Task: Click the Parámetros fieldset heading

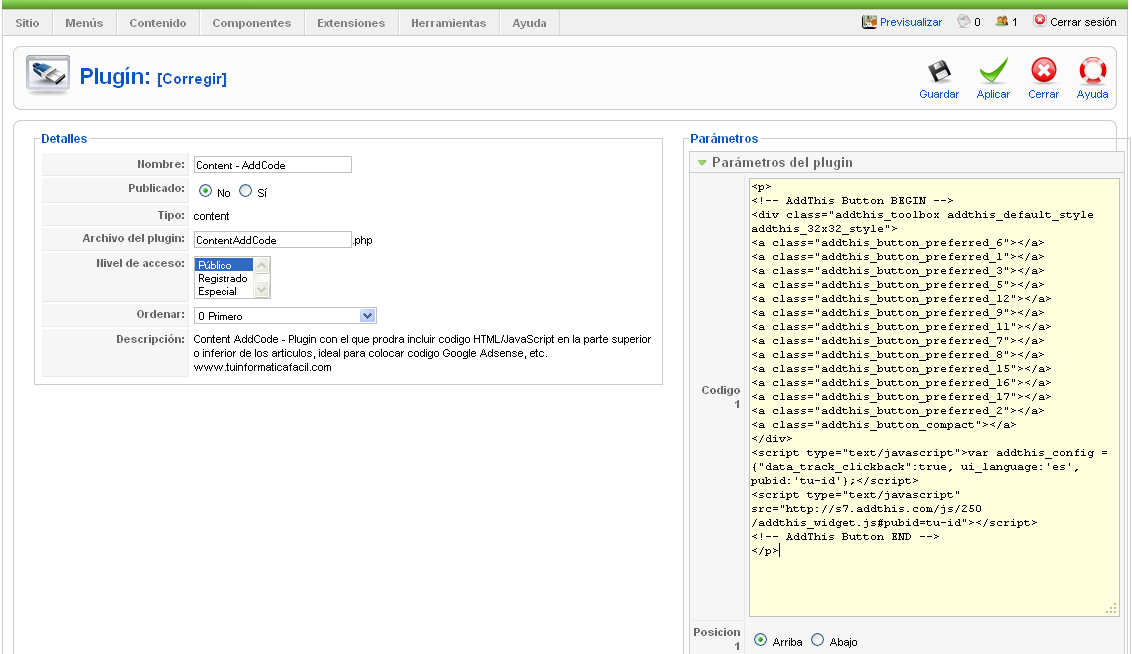Action: (724, 139)
